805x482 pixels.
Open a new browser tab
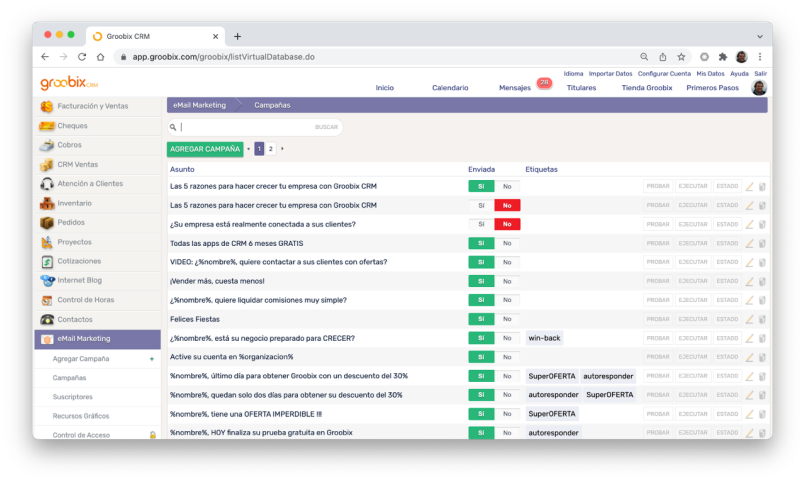237,36
